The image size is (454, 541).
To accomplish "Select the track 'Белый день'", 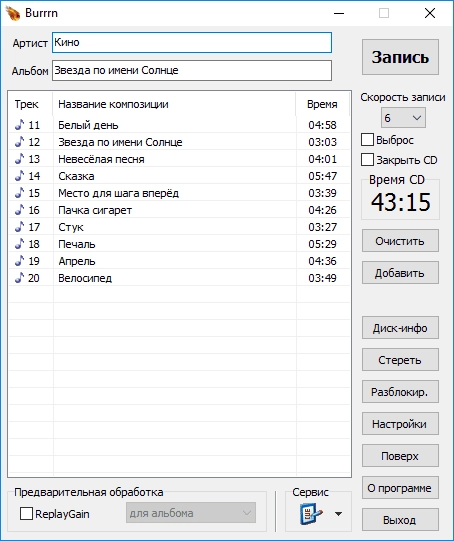I will pos(88,125).
